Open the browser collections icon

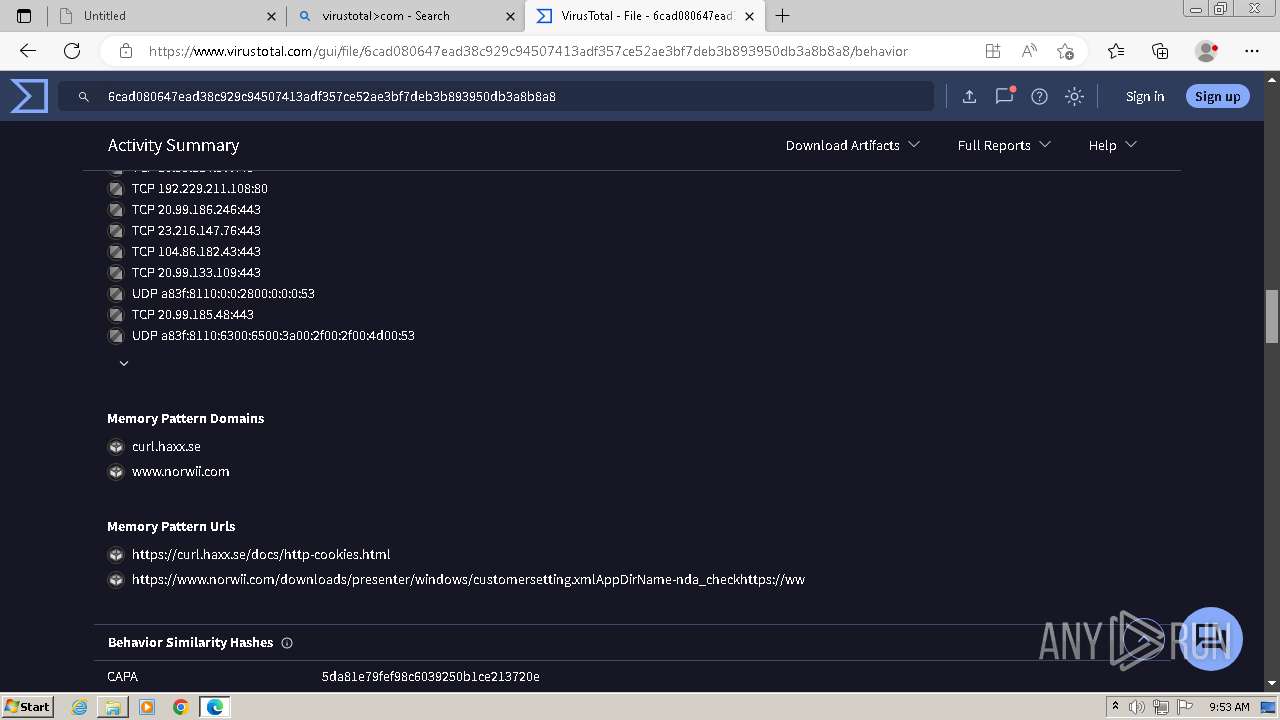1160,51
